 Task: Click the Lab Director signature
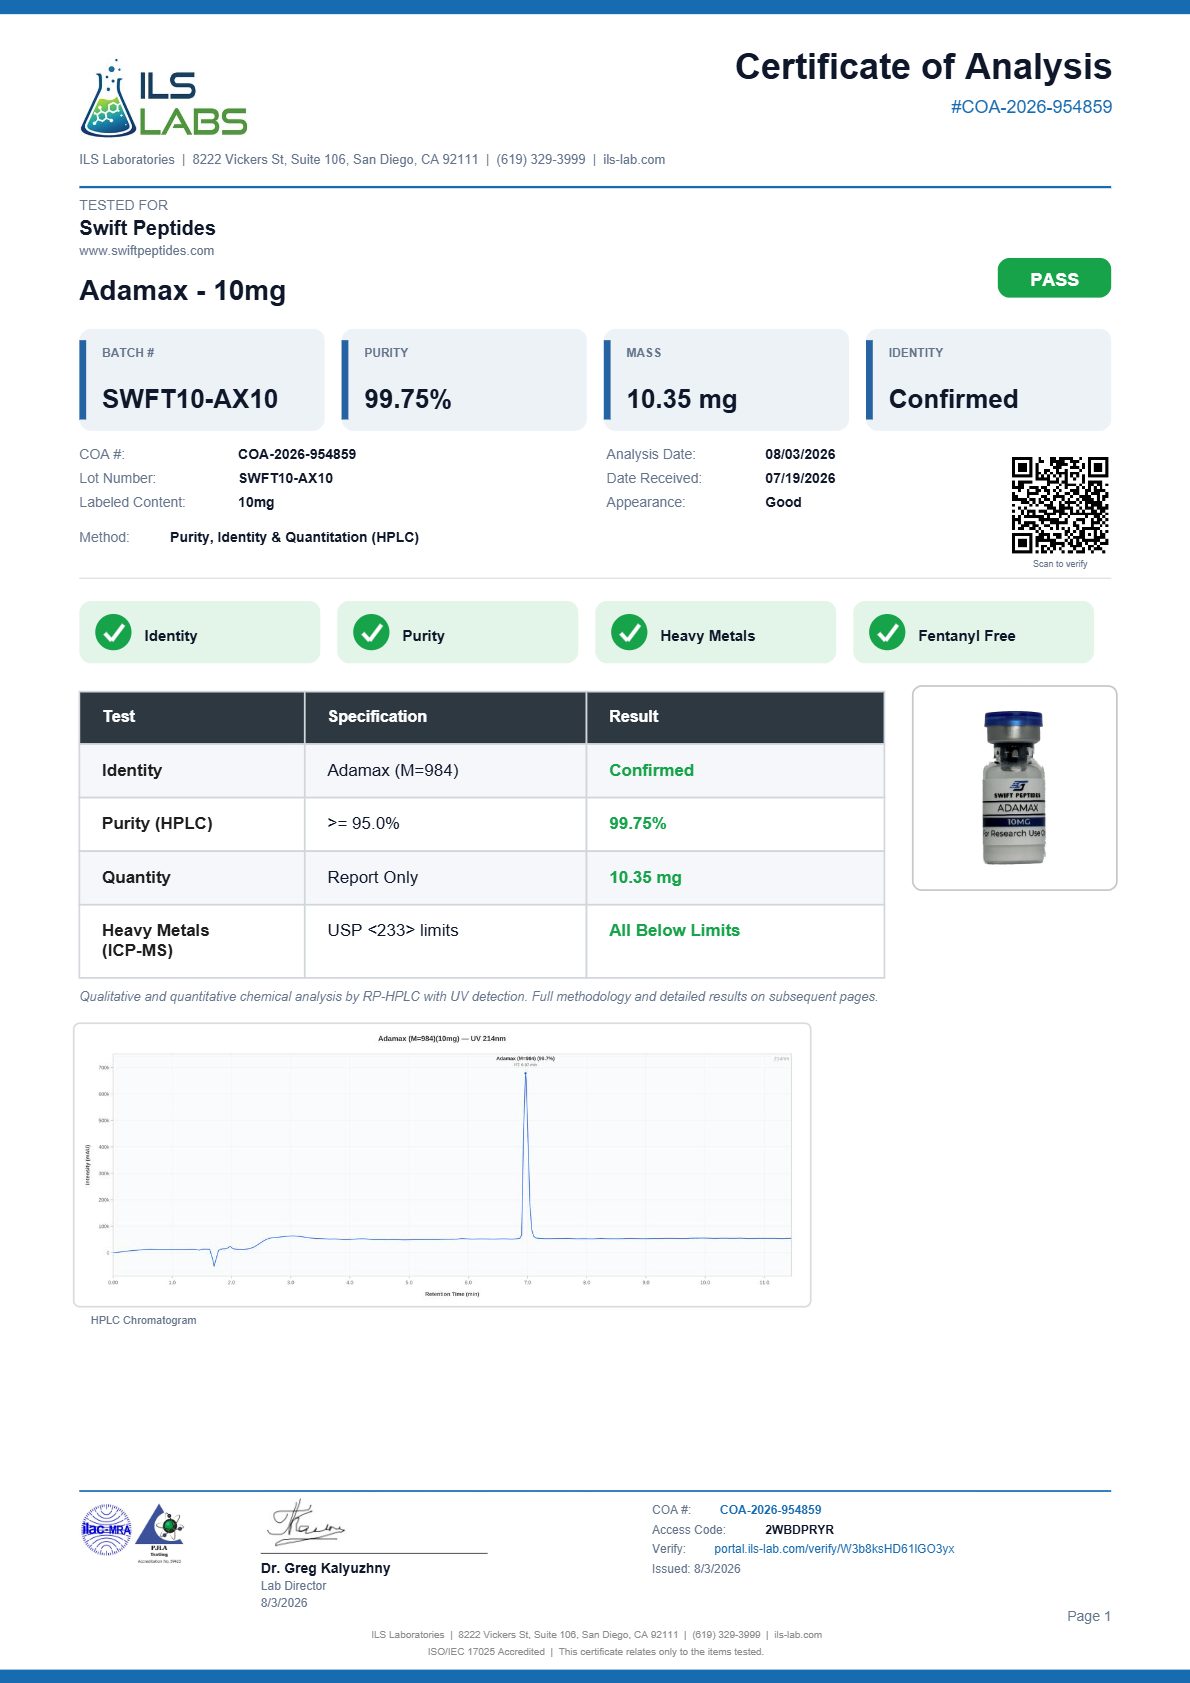pos(306,1524)
